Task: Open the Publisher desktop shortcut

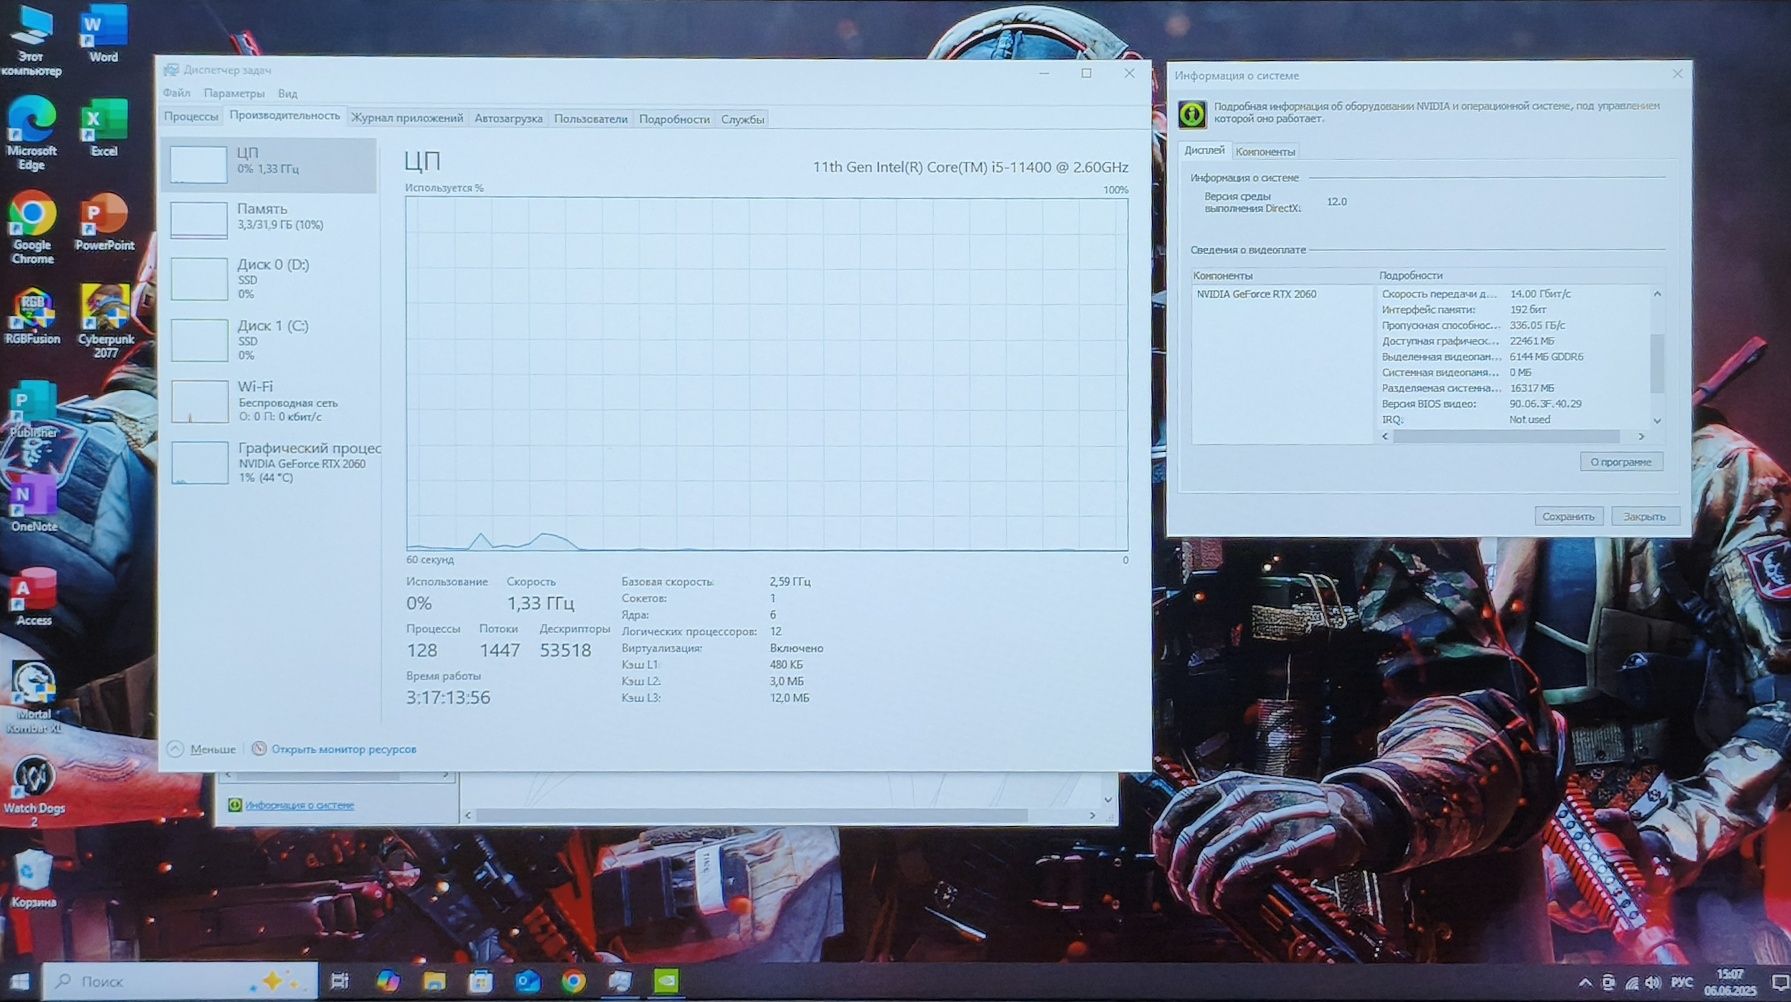Action: (x=33, y=410)
